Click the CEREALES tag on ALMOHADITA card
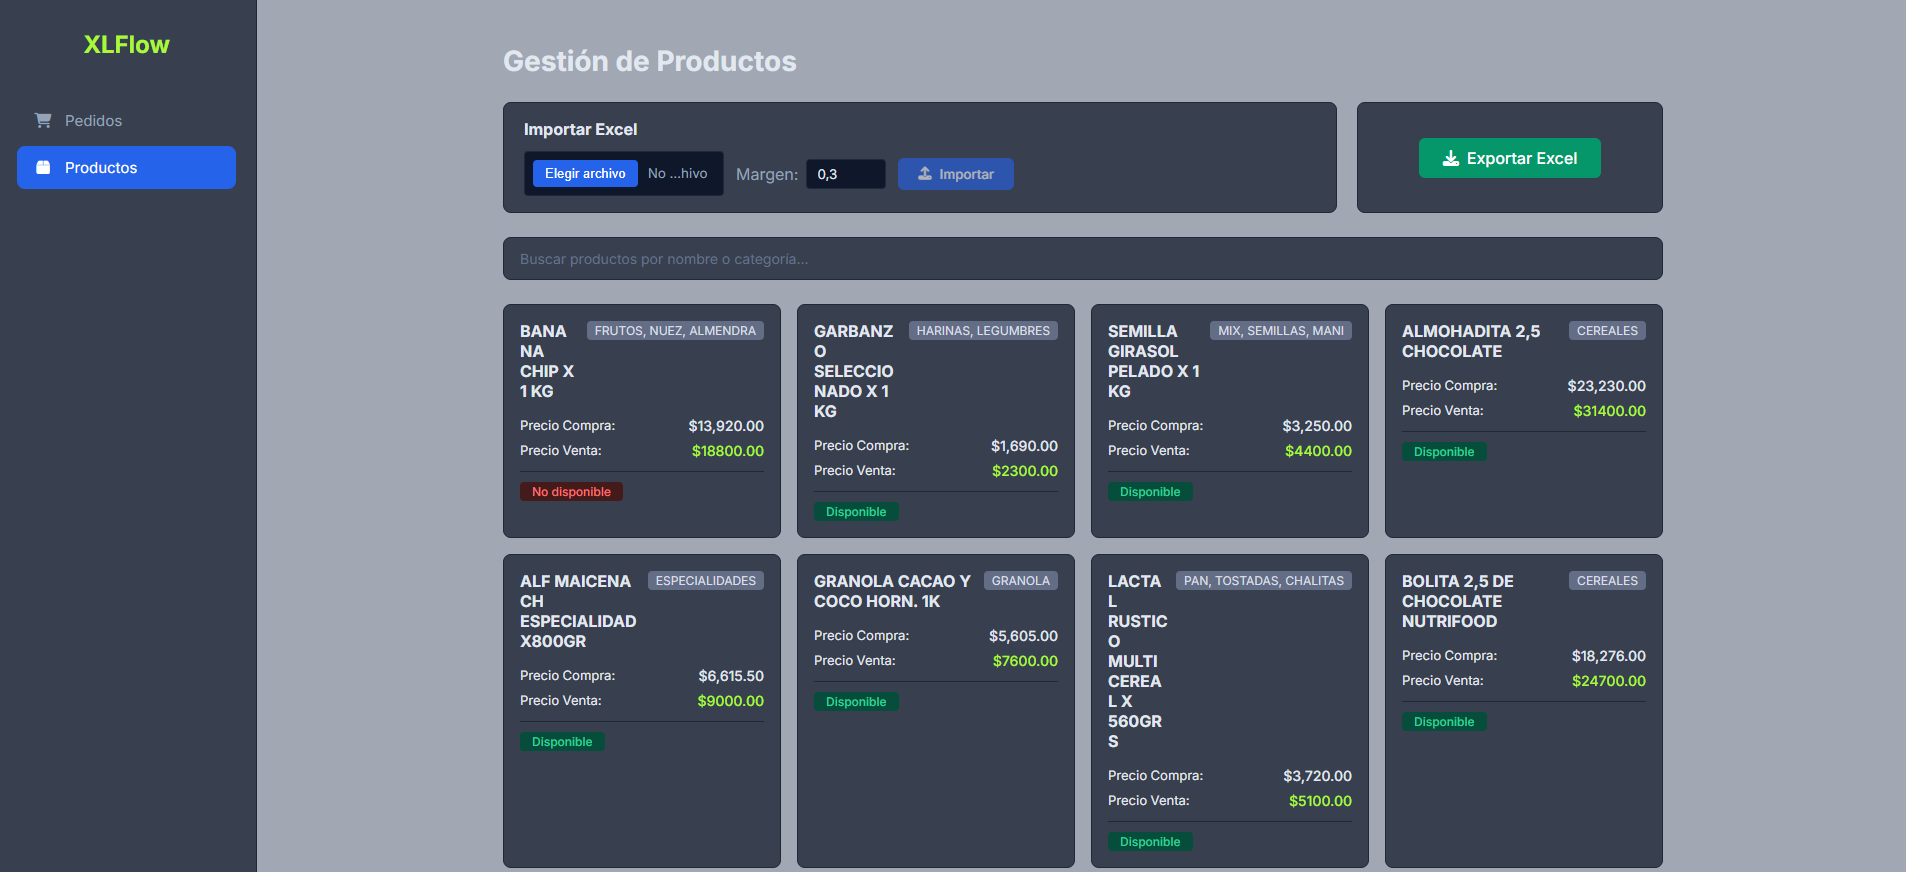The height and width of the screenshot is (872, 1906). (1607, 331)
